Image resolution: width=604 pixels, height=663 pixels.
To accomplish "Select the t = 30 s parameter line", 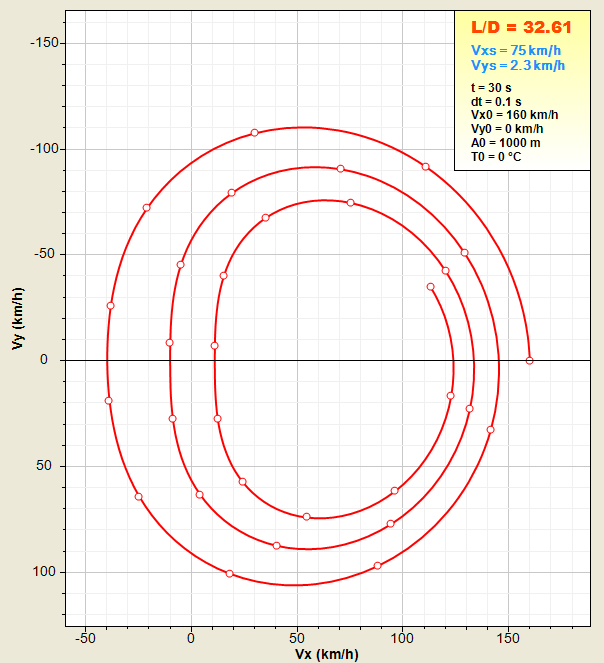I will pyautogui.click(x=491, y=88).
